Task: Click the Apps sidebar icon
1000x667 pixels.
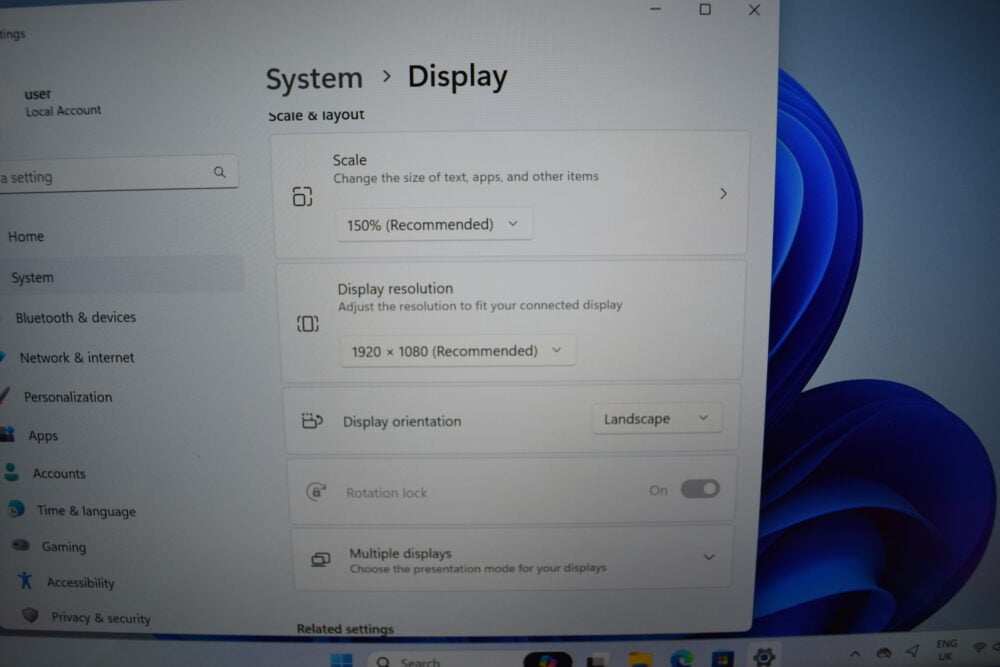Action: point(8,434)
